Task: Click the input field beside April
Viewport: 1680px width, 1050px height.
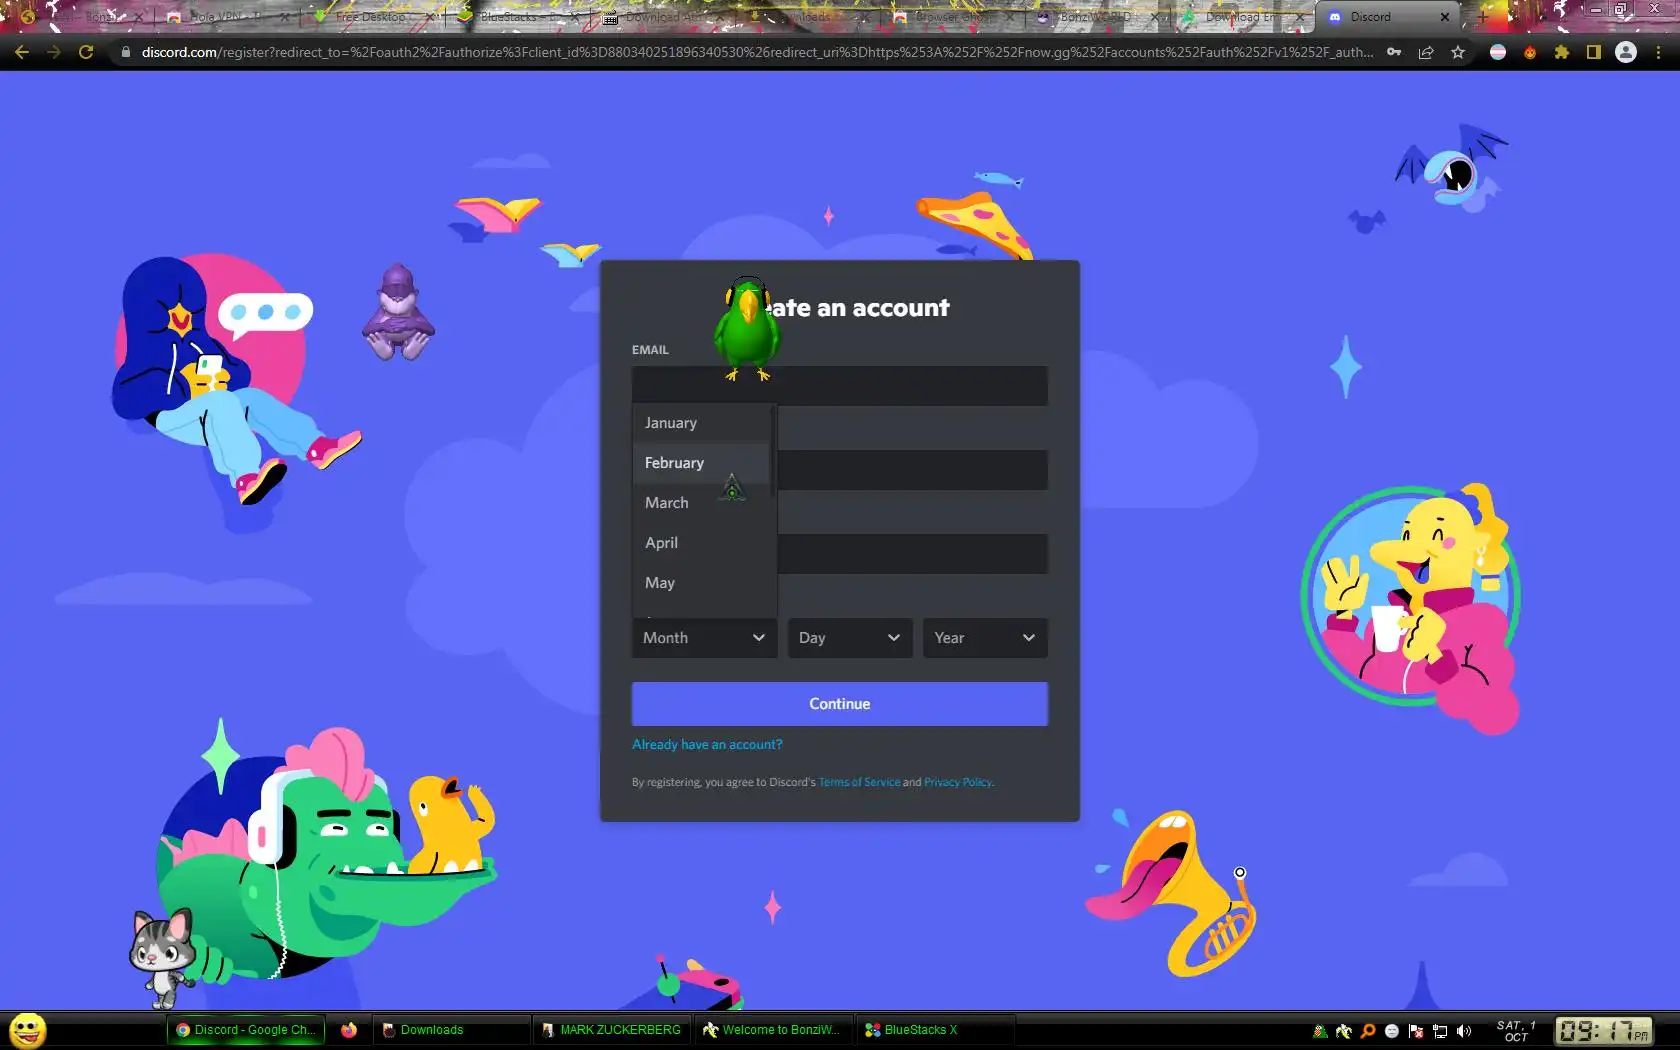Action: [x=913, y=554]
